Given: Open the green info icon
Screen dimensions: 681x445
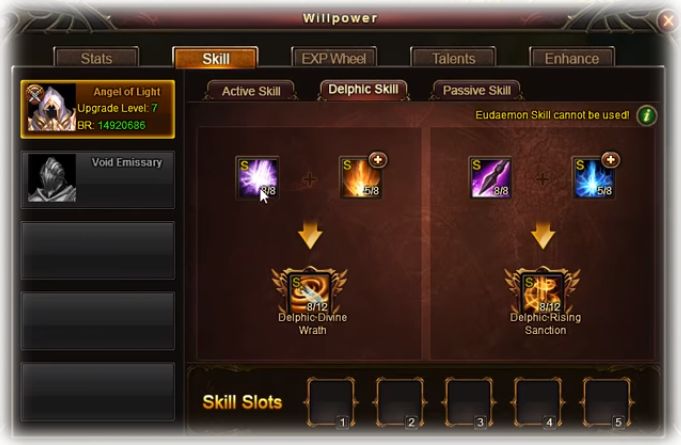Looking at the screenshot, I should (647, 116).
